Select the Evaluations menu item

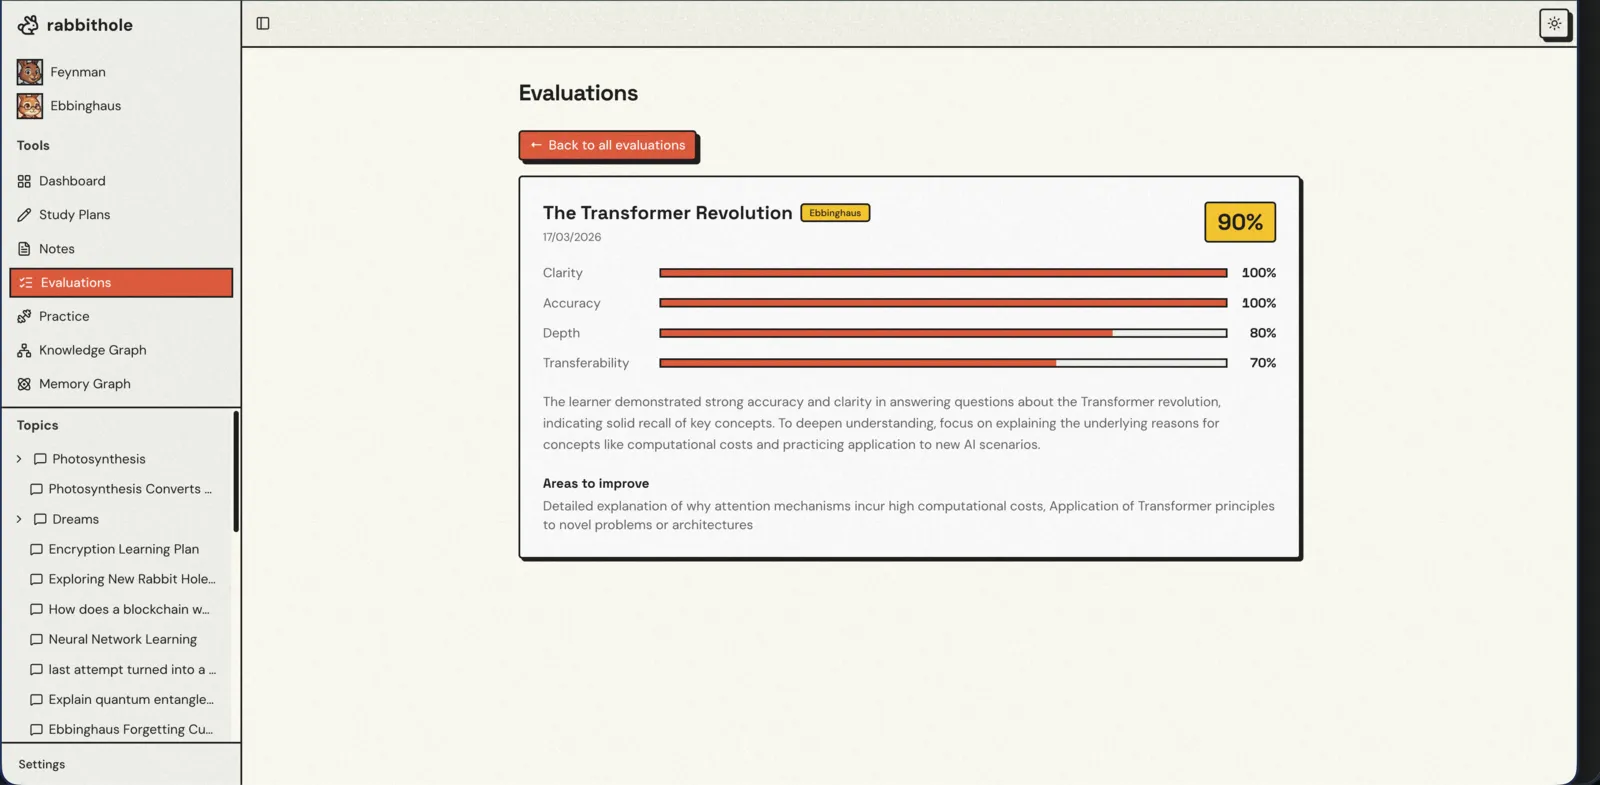tap(121, 283)
